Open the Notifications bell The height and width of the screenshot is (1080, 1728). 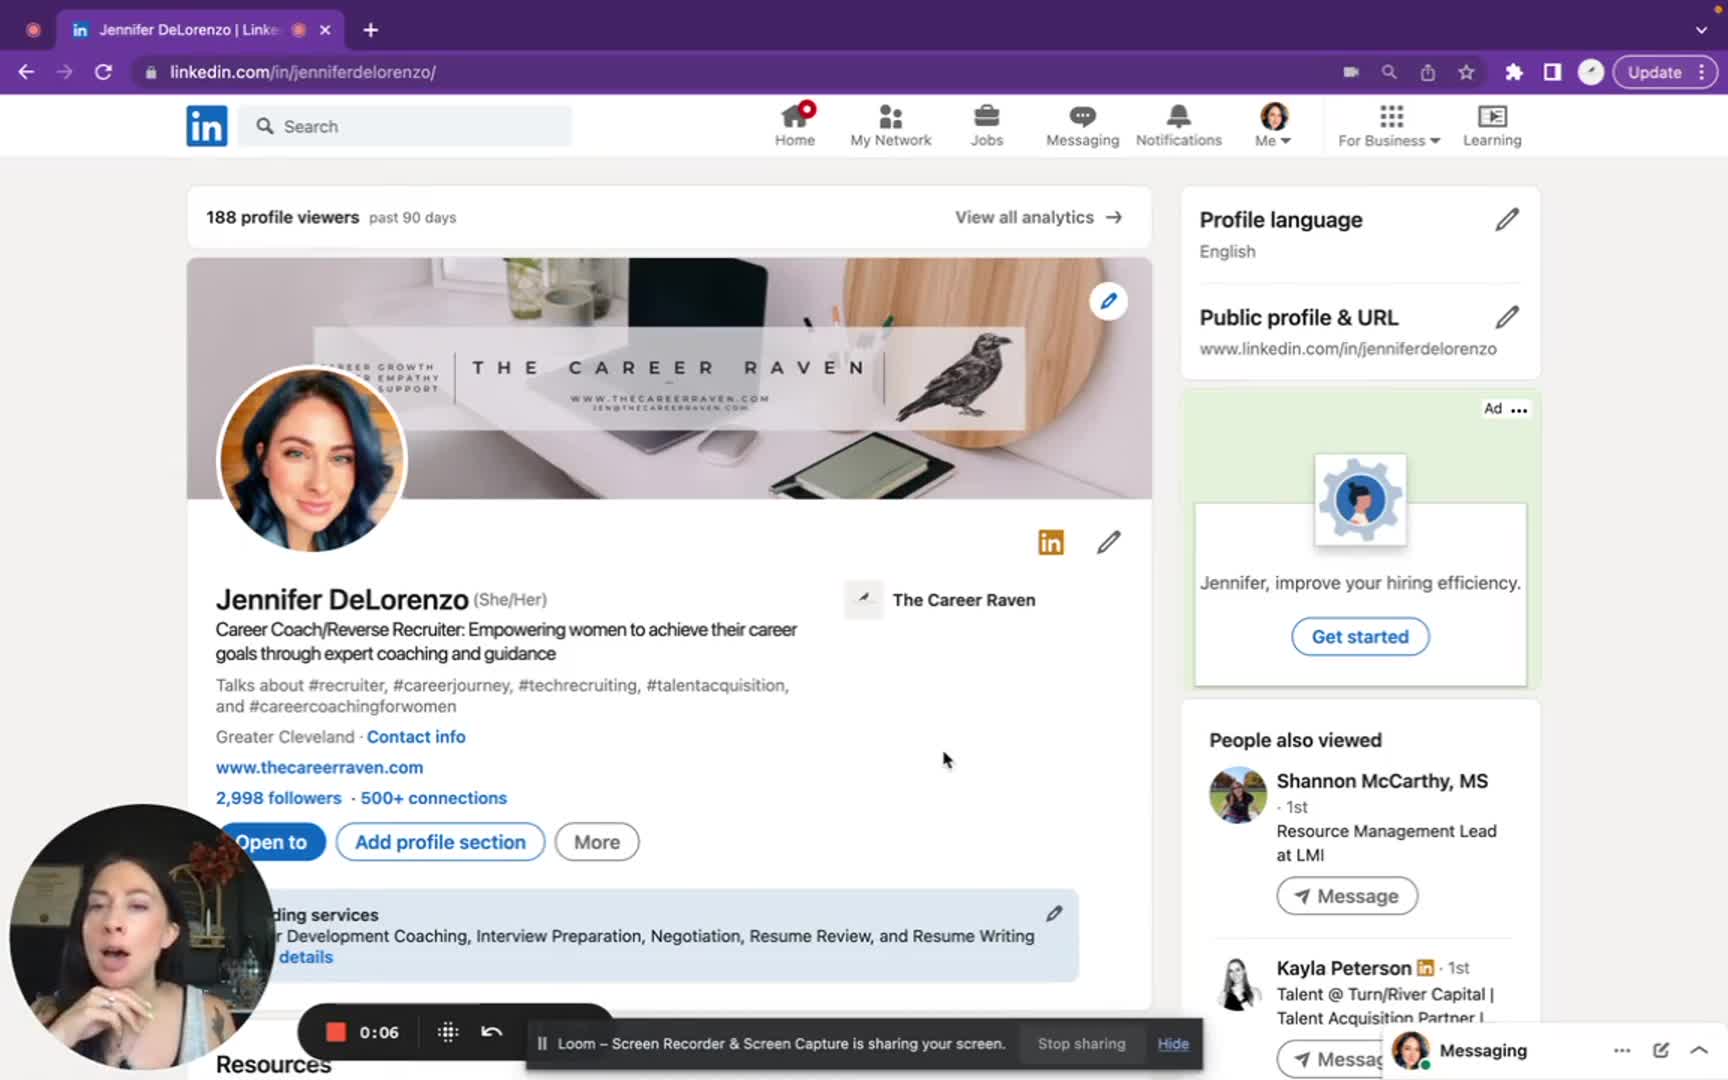click(x=1178, y=126)
